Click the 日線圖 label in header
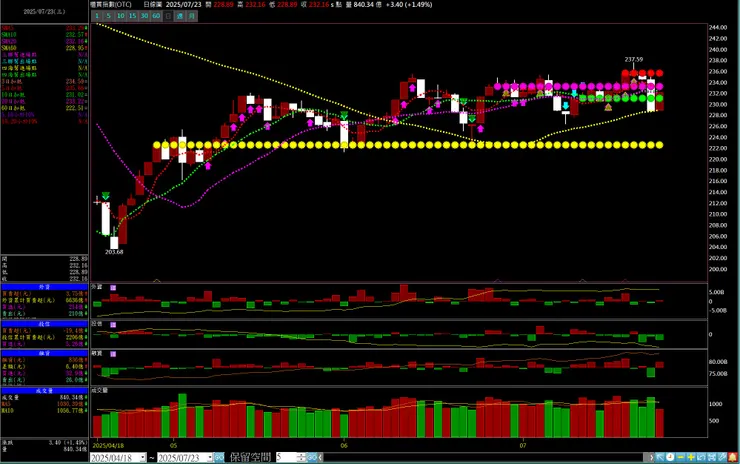This screenshot has width=740, height=464. click(152, 5)
